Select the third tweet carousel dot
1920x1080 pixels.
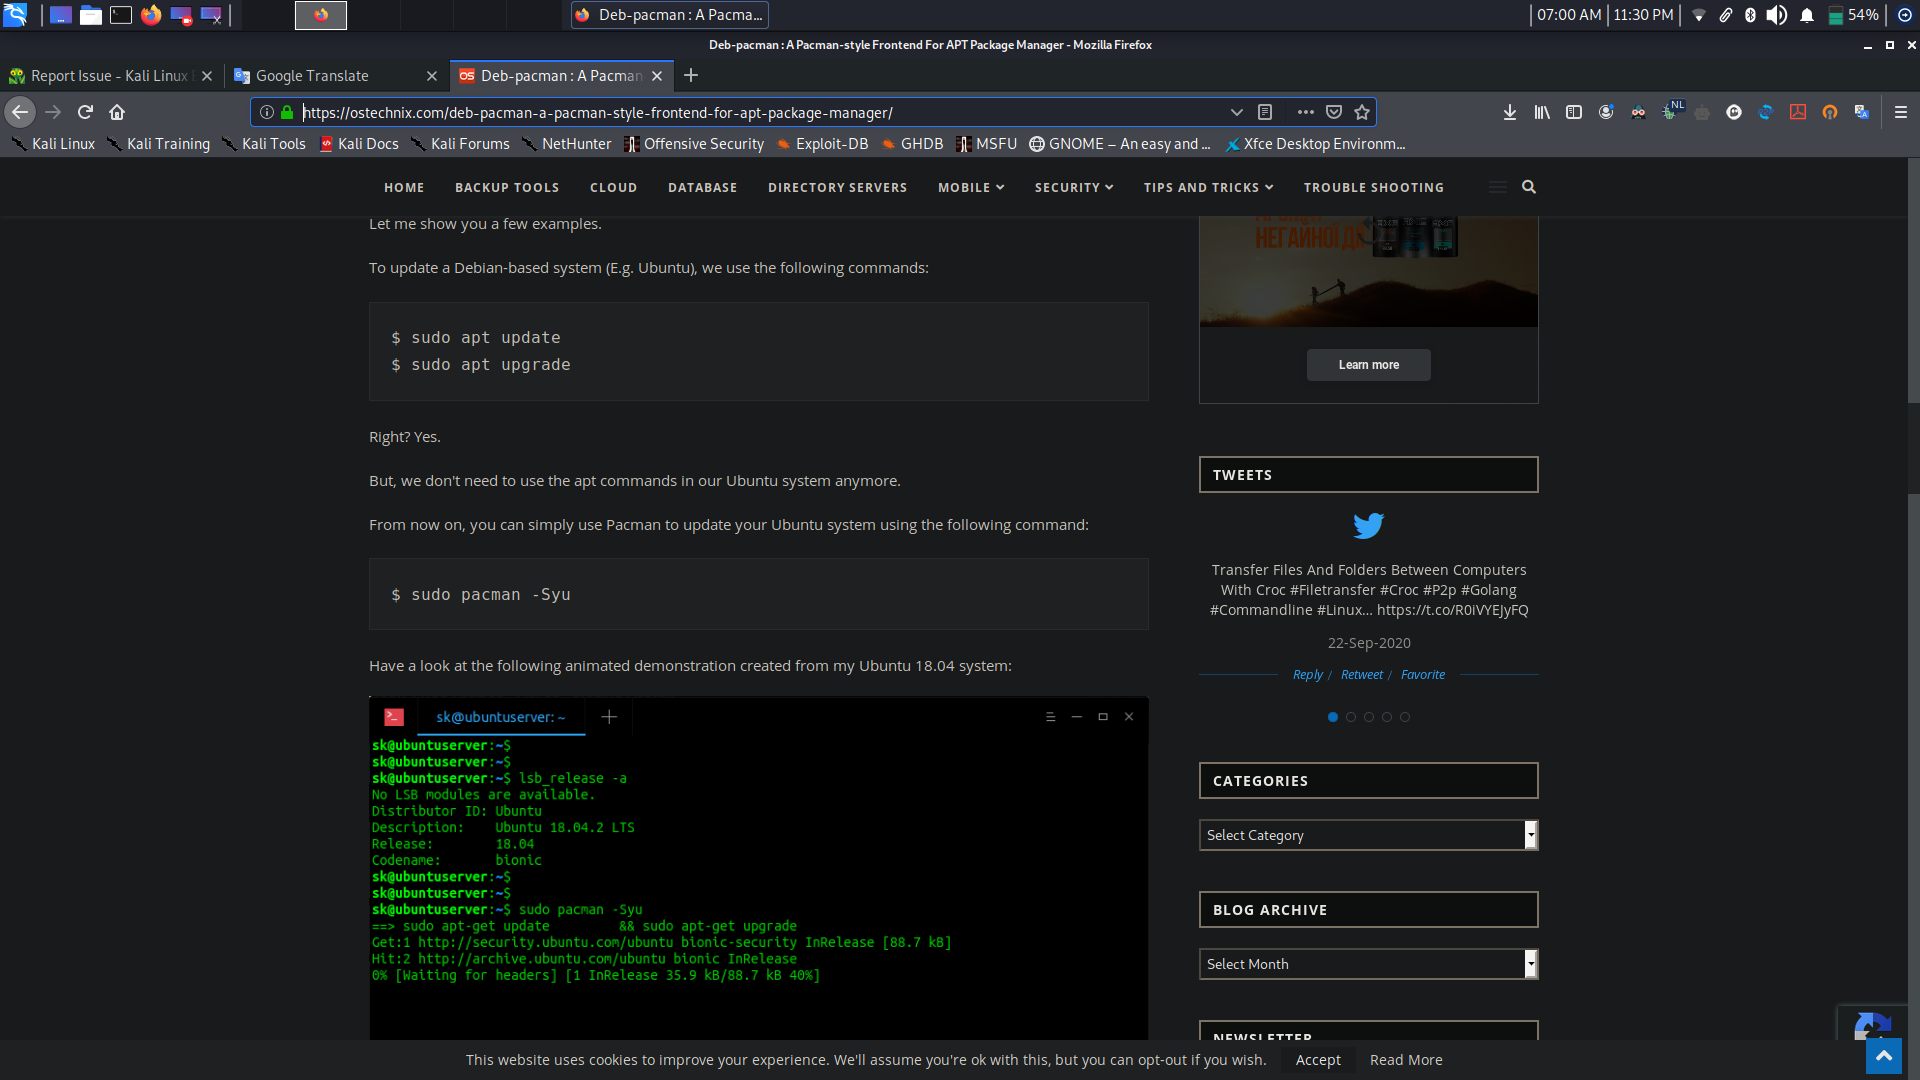1369,717
